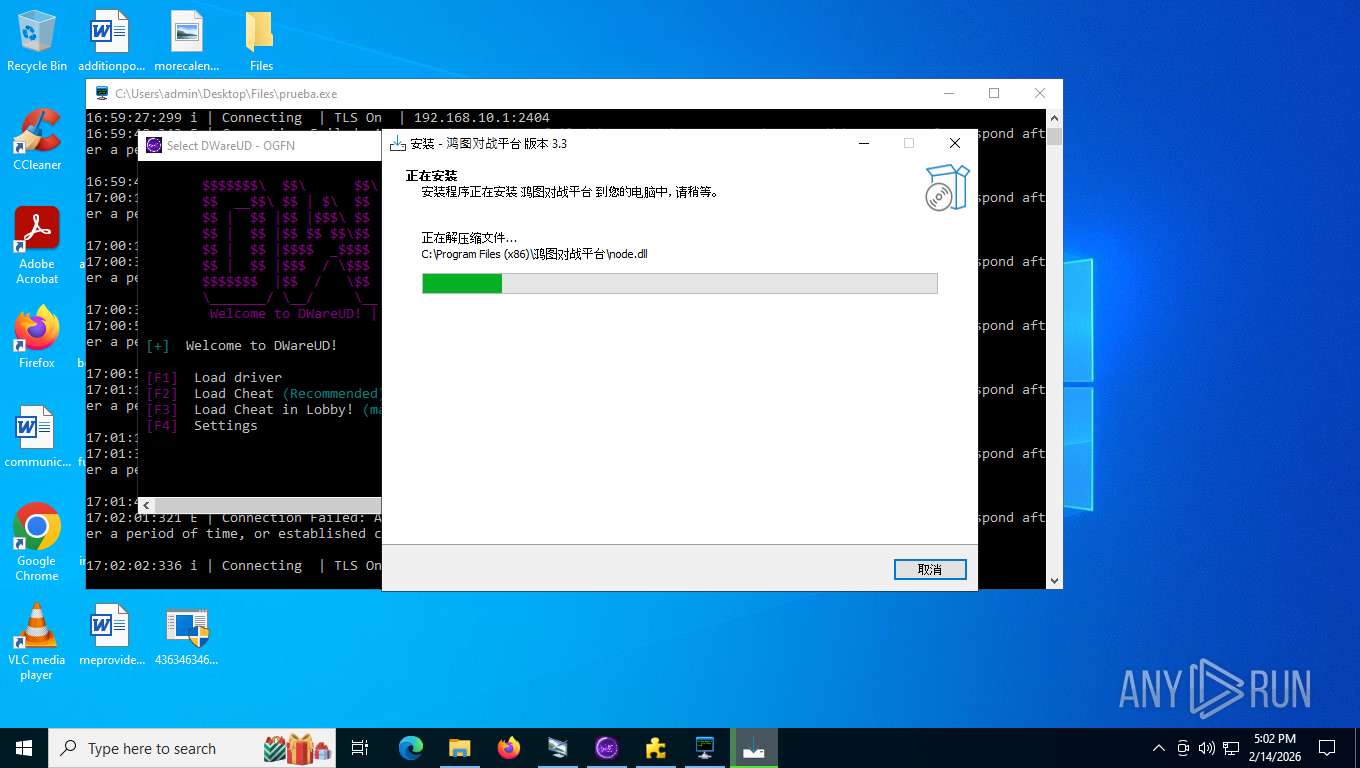Click the '[F2] Load Cheat' line in DWareUD

tap(263, 394)
